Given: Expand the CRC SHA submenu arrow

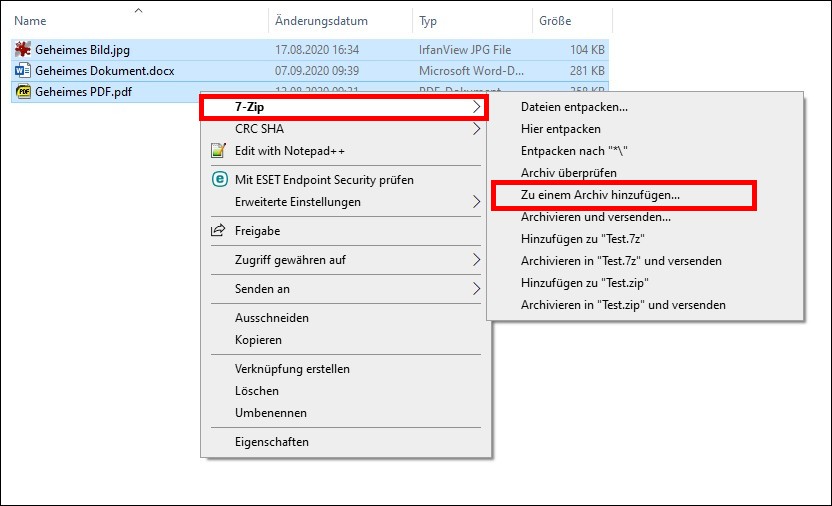Looking at the screenshot, I should [x=476, y=129].
